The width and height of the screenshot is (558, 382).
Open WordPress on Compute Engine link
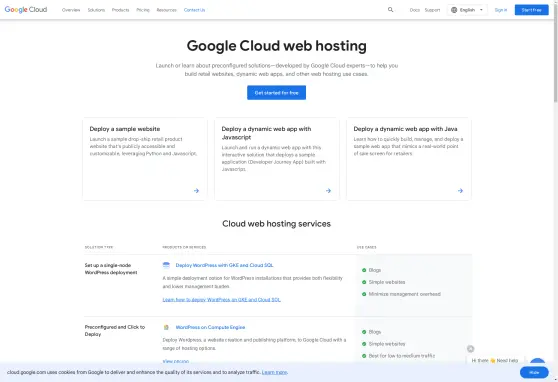pyautogui.click(x=210, y=327)
